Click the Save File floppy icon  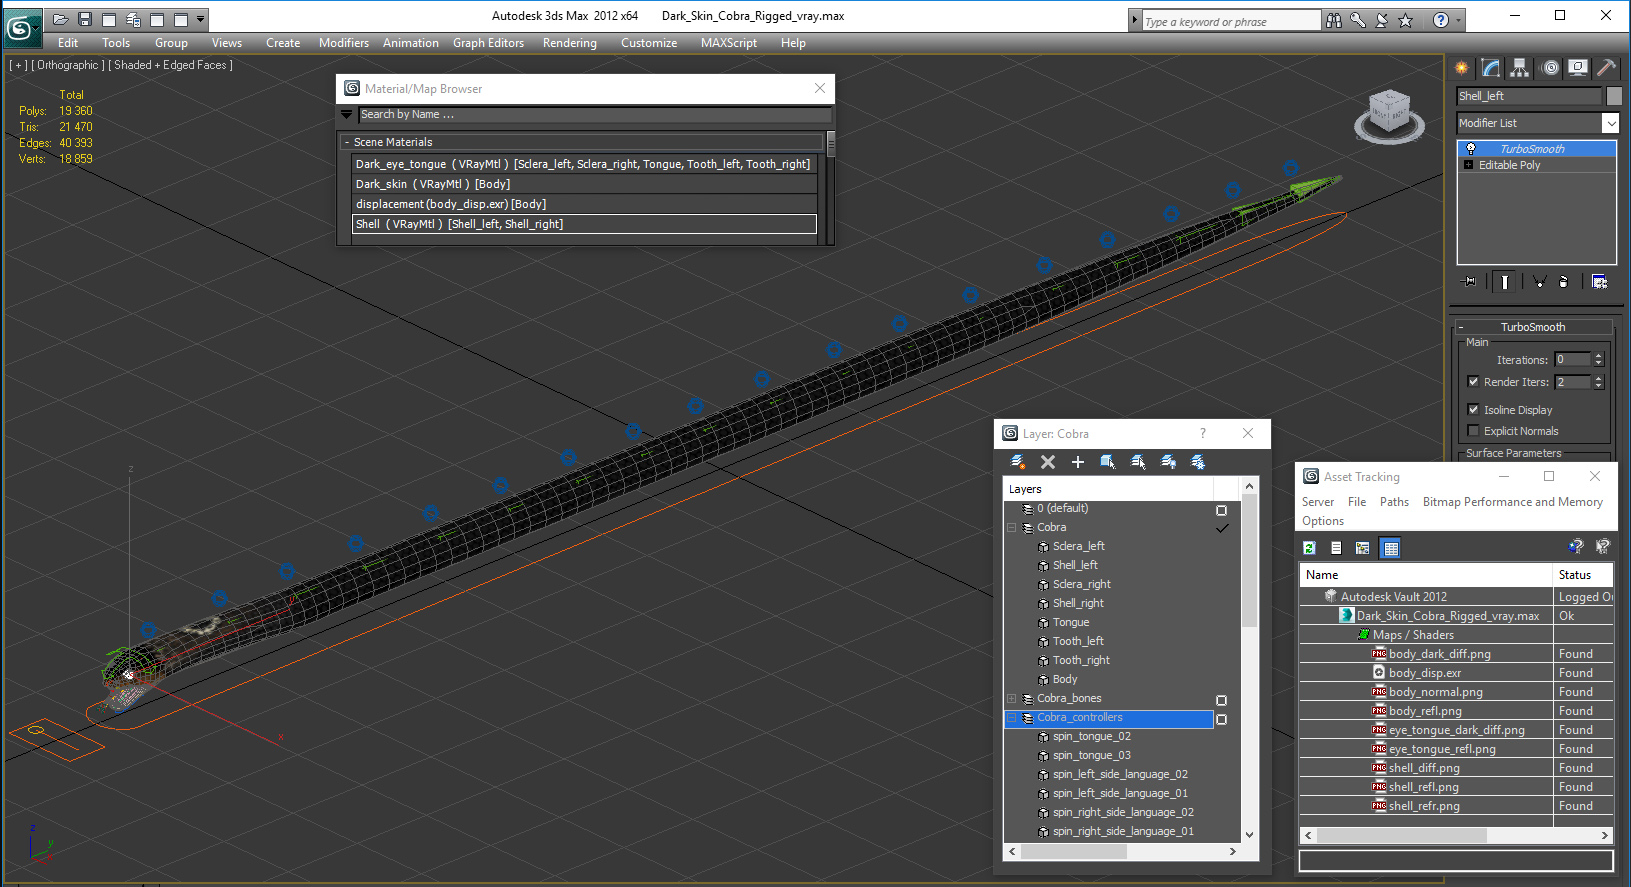click(84, 19)
